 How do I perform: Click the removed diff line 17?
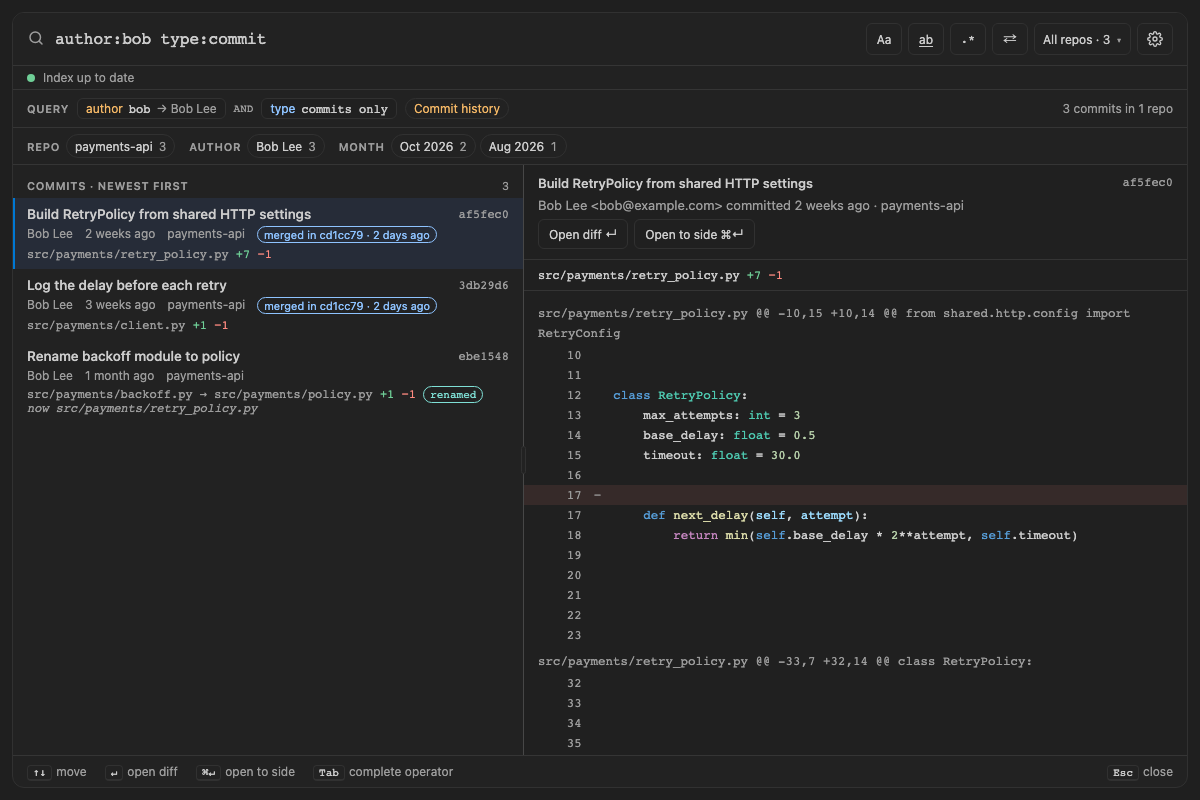[855, 495]
